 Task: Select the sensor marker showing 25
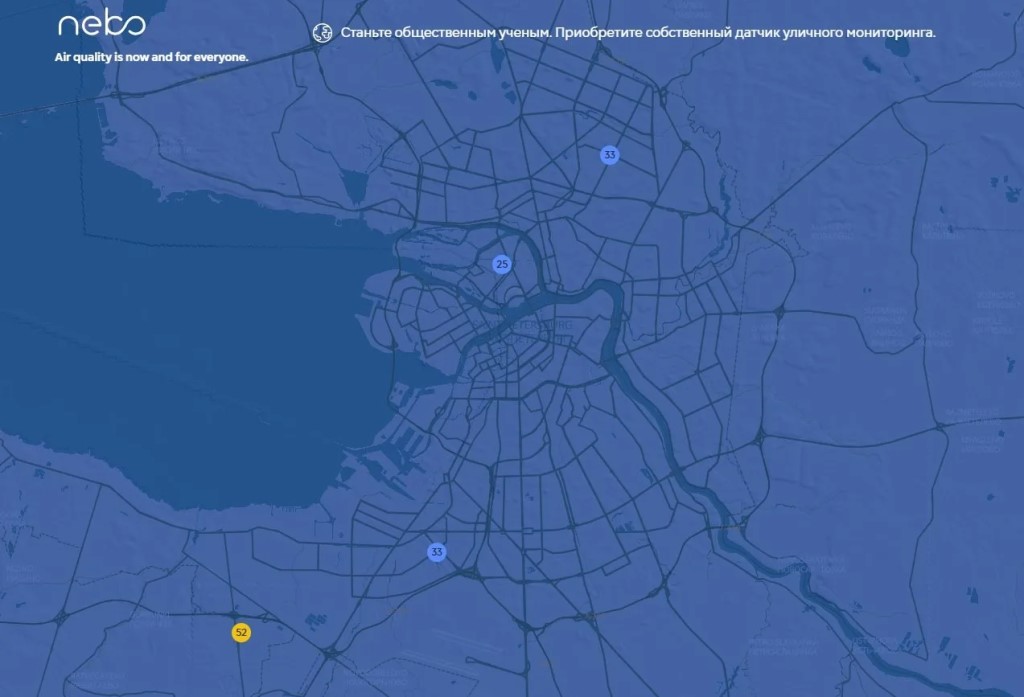pyautogui.click(x=502, y=265)
